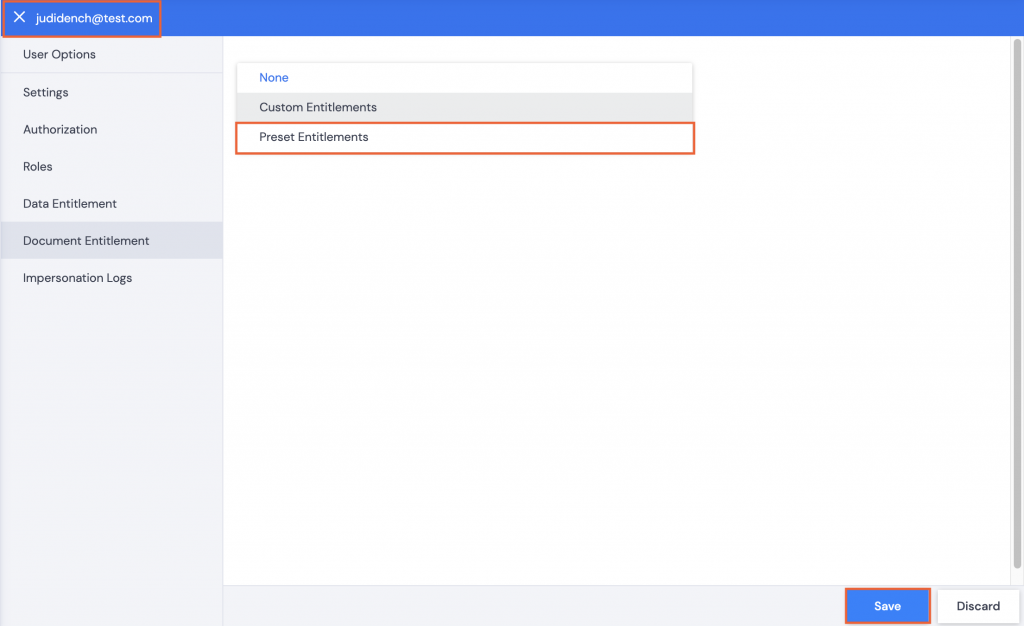1024x626 pixels.
Task: Open the Data Entitlement section
Action: [112, 204]
